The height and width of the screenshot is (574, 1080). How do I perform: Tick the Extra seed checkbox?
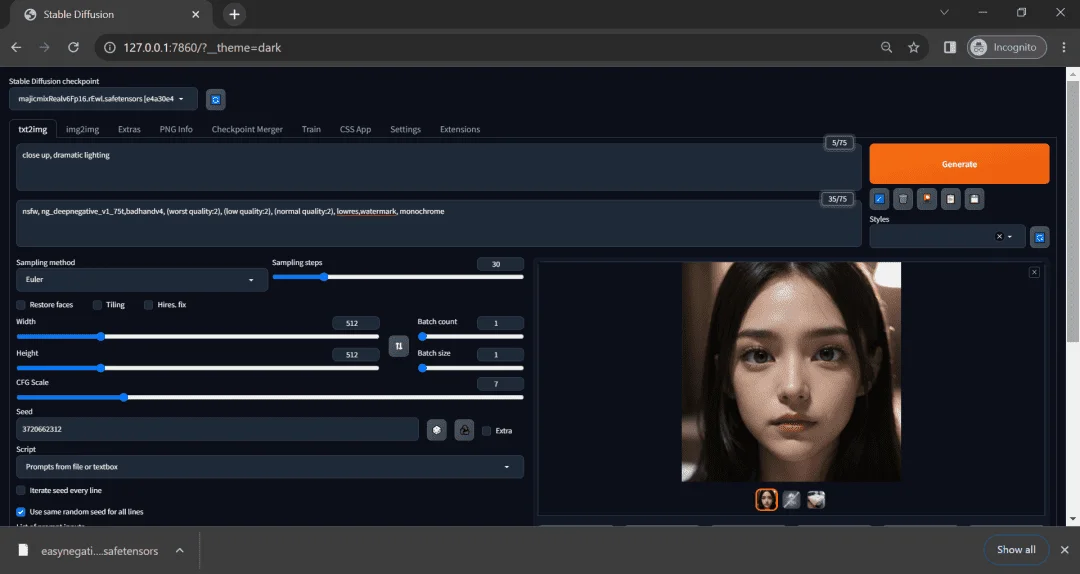click(x=486, y=431)
